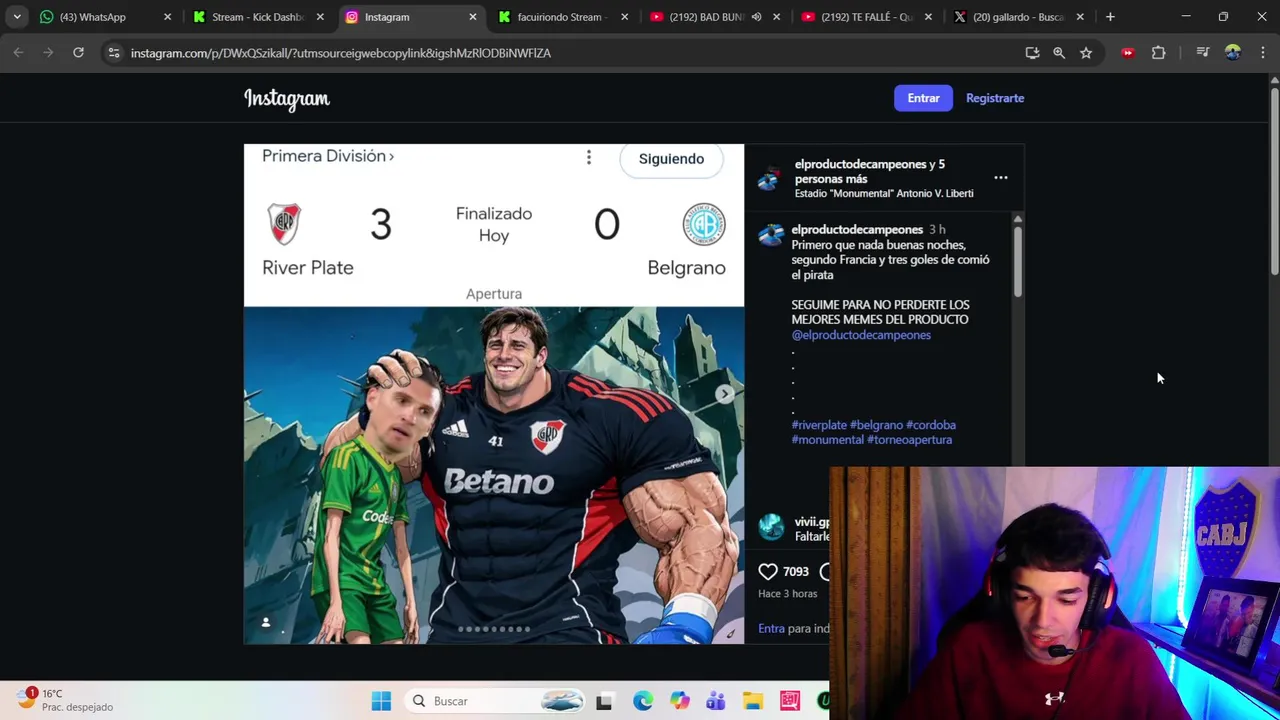Switch to the gallardo X search tab
1280x720 pixels.
click(x=1018, y=17)
